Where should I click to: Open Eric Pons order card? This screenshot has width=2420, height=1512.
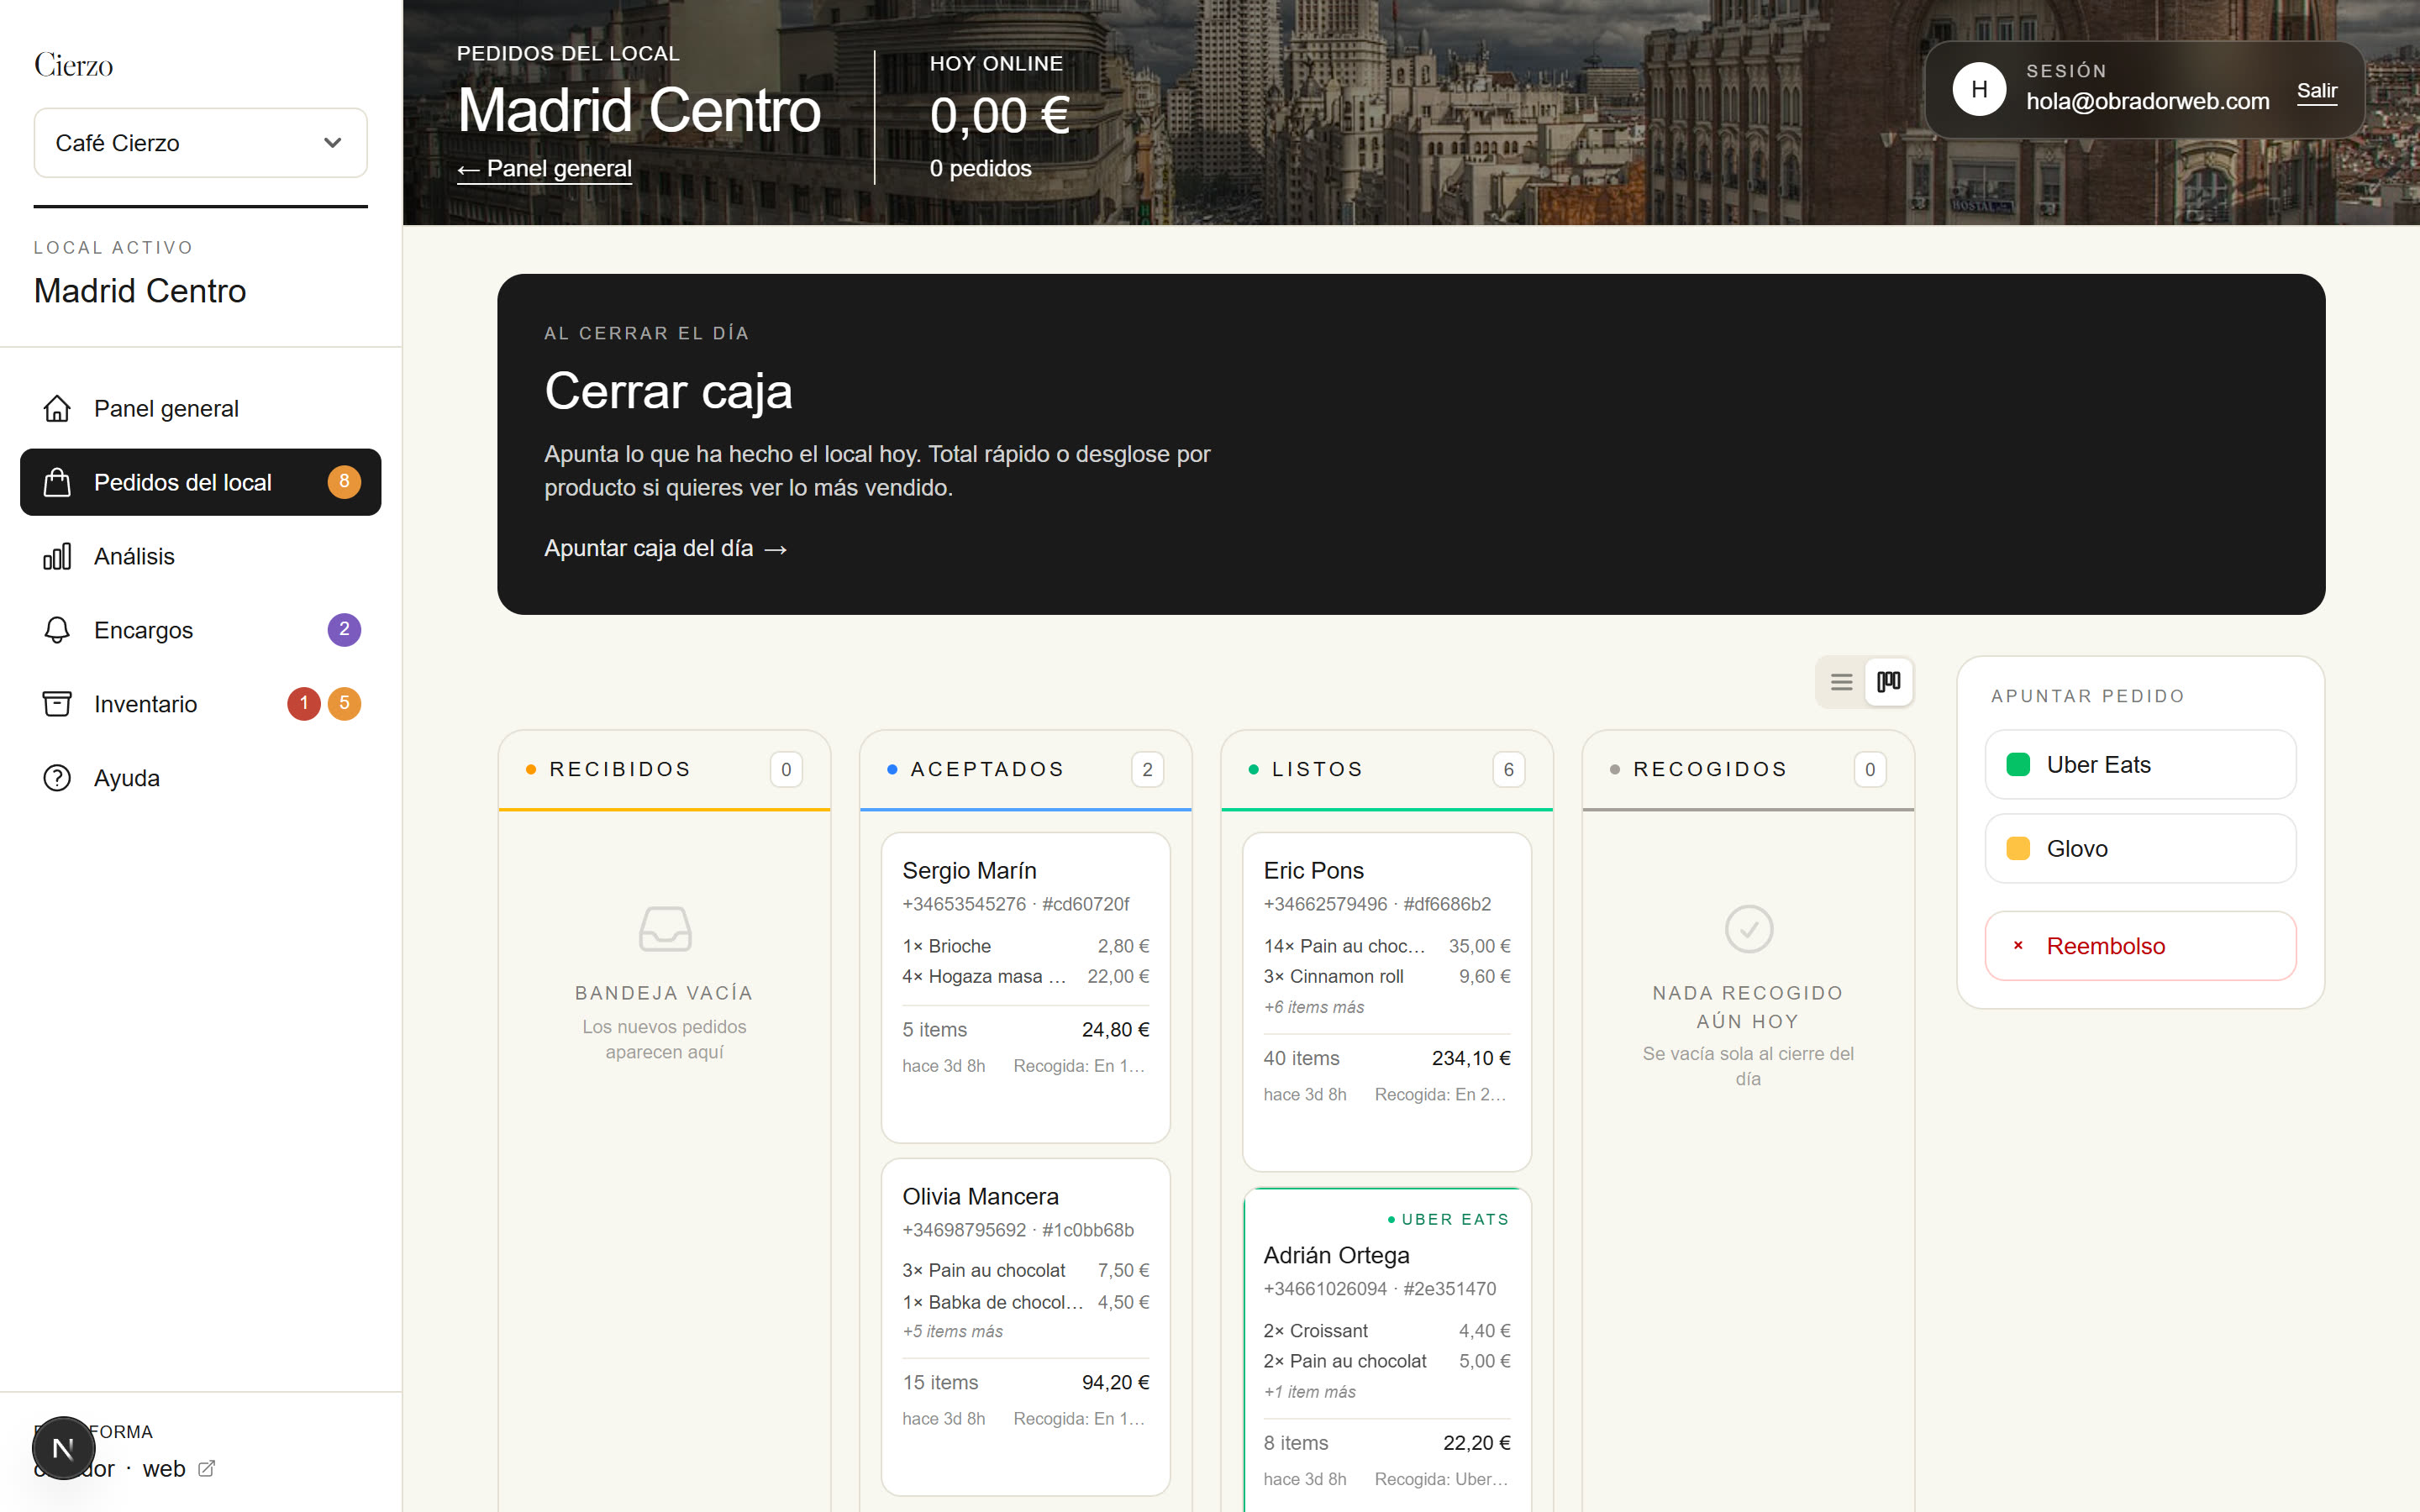point(1386,1002)
